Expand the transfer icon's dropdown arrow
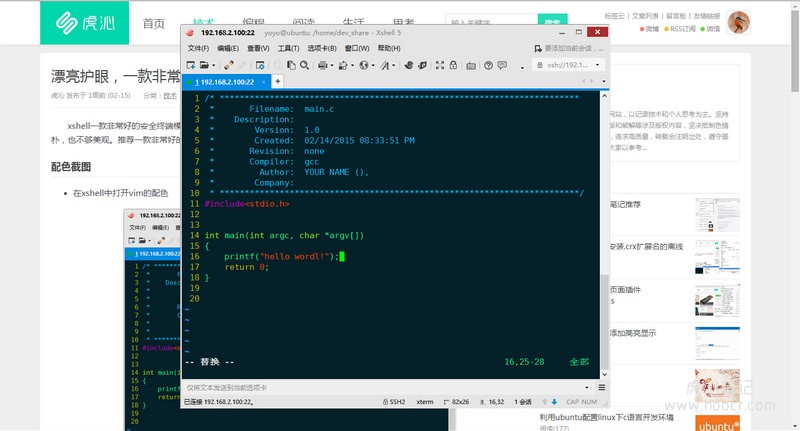Viewport: 800px width, 431px height. pyautogui.click(x=352, y=65)
